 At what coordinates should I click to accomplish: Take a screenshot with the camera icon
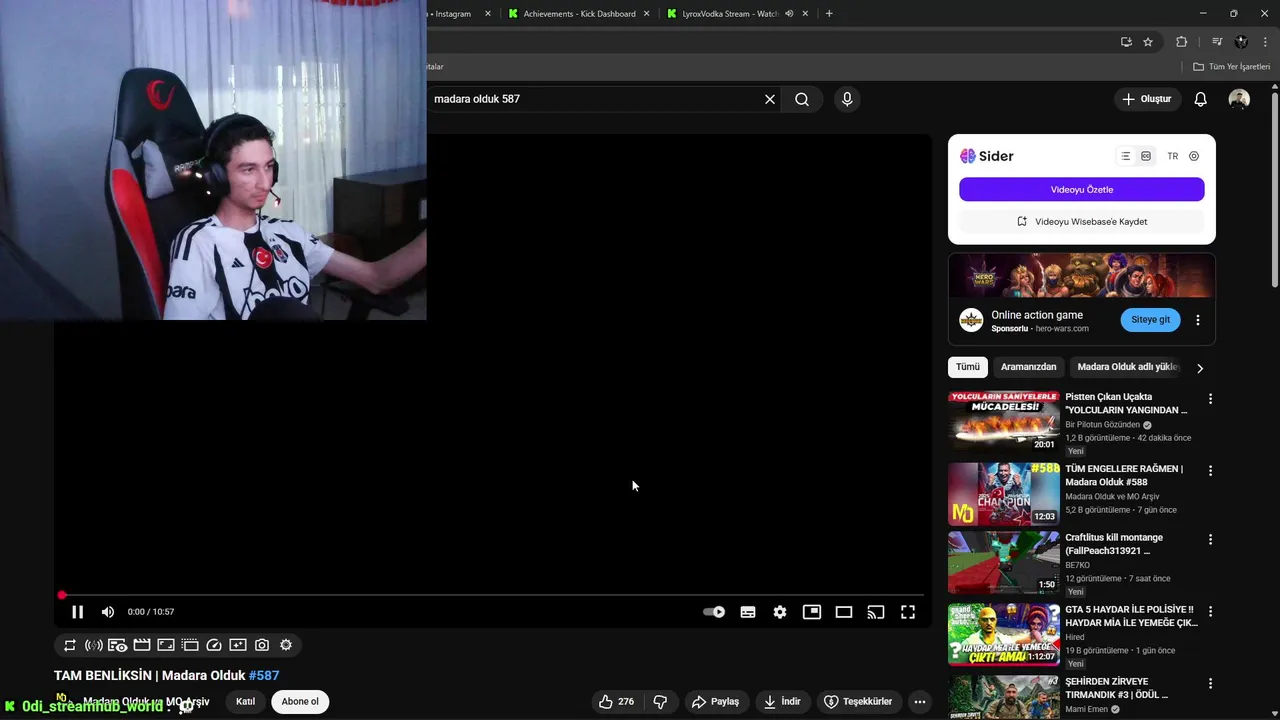(x=262, y=645)
